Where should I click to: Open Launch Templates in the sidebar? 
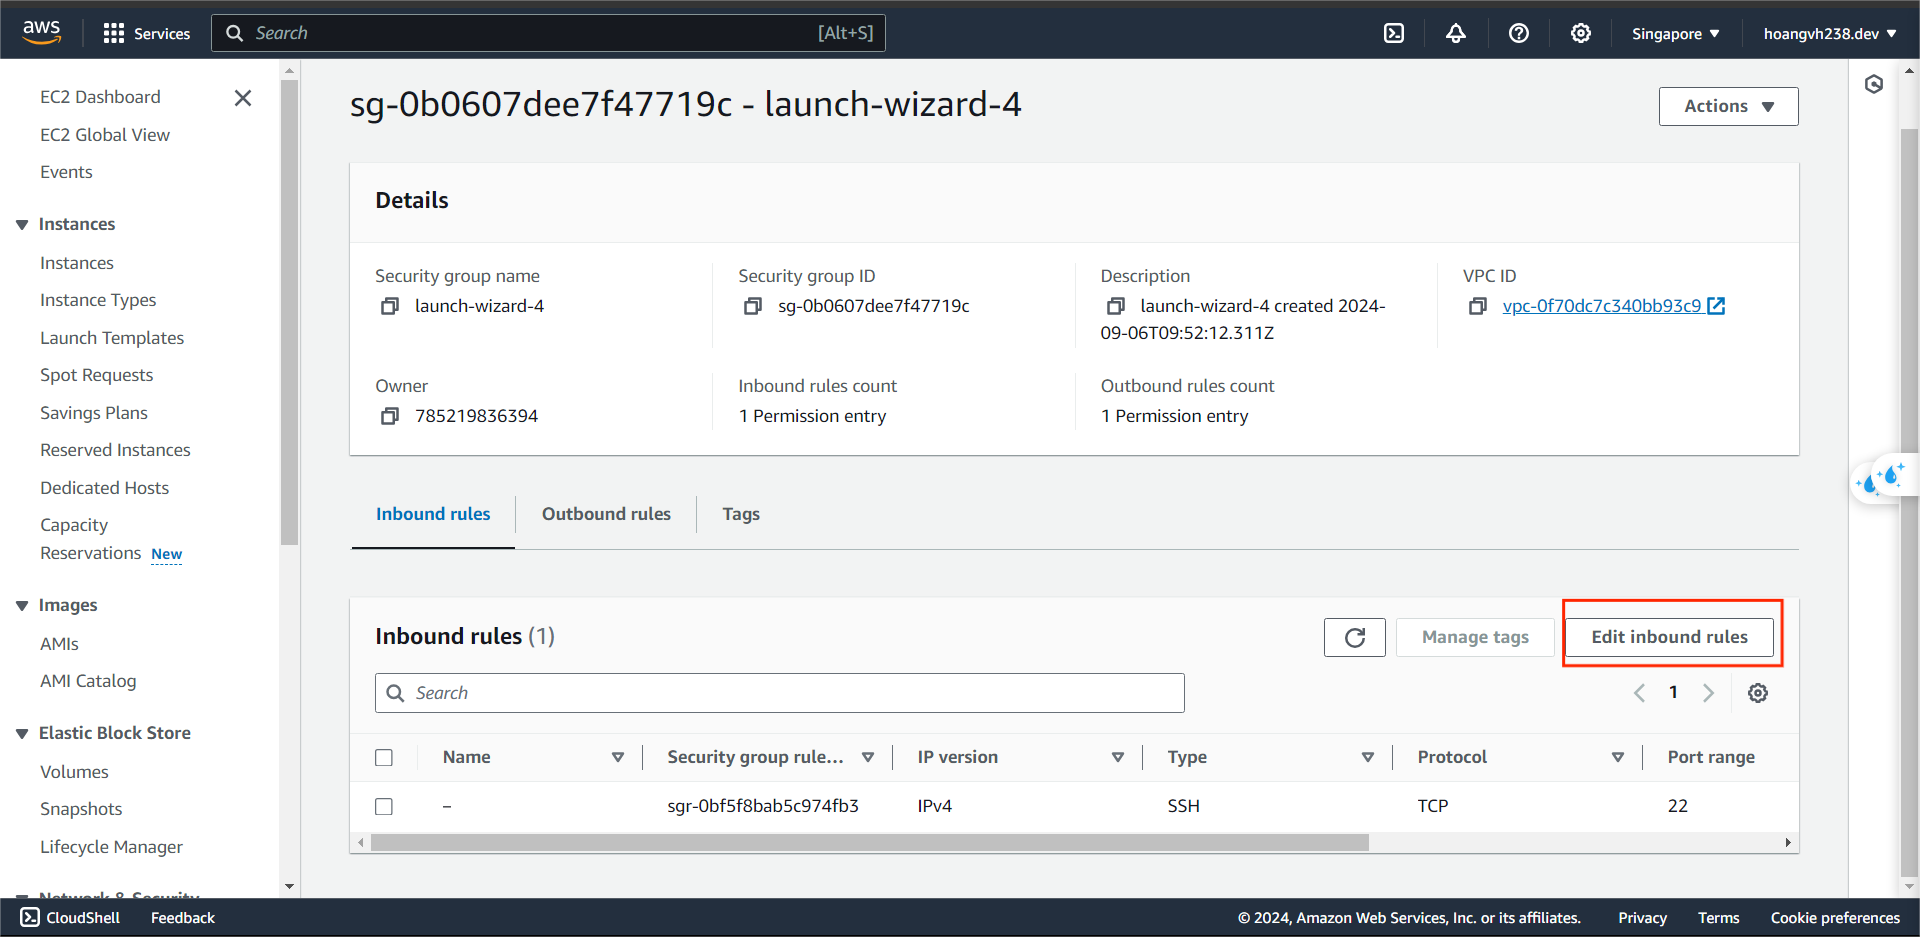112,338
